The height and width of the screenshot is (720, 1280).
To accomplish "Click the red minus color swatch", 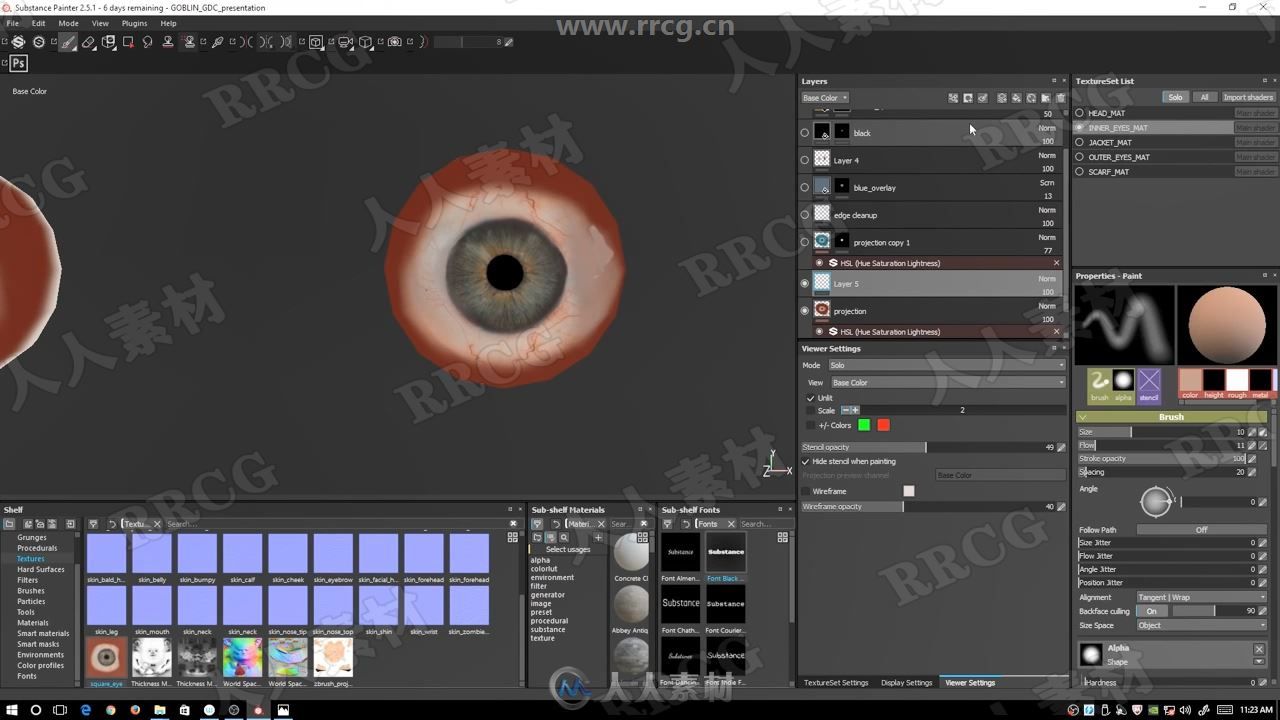I will [x=883, y=425].
